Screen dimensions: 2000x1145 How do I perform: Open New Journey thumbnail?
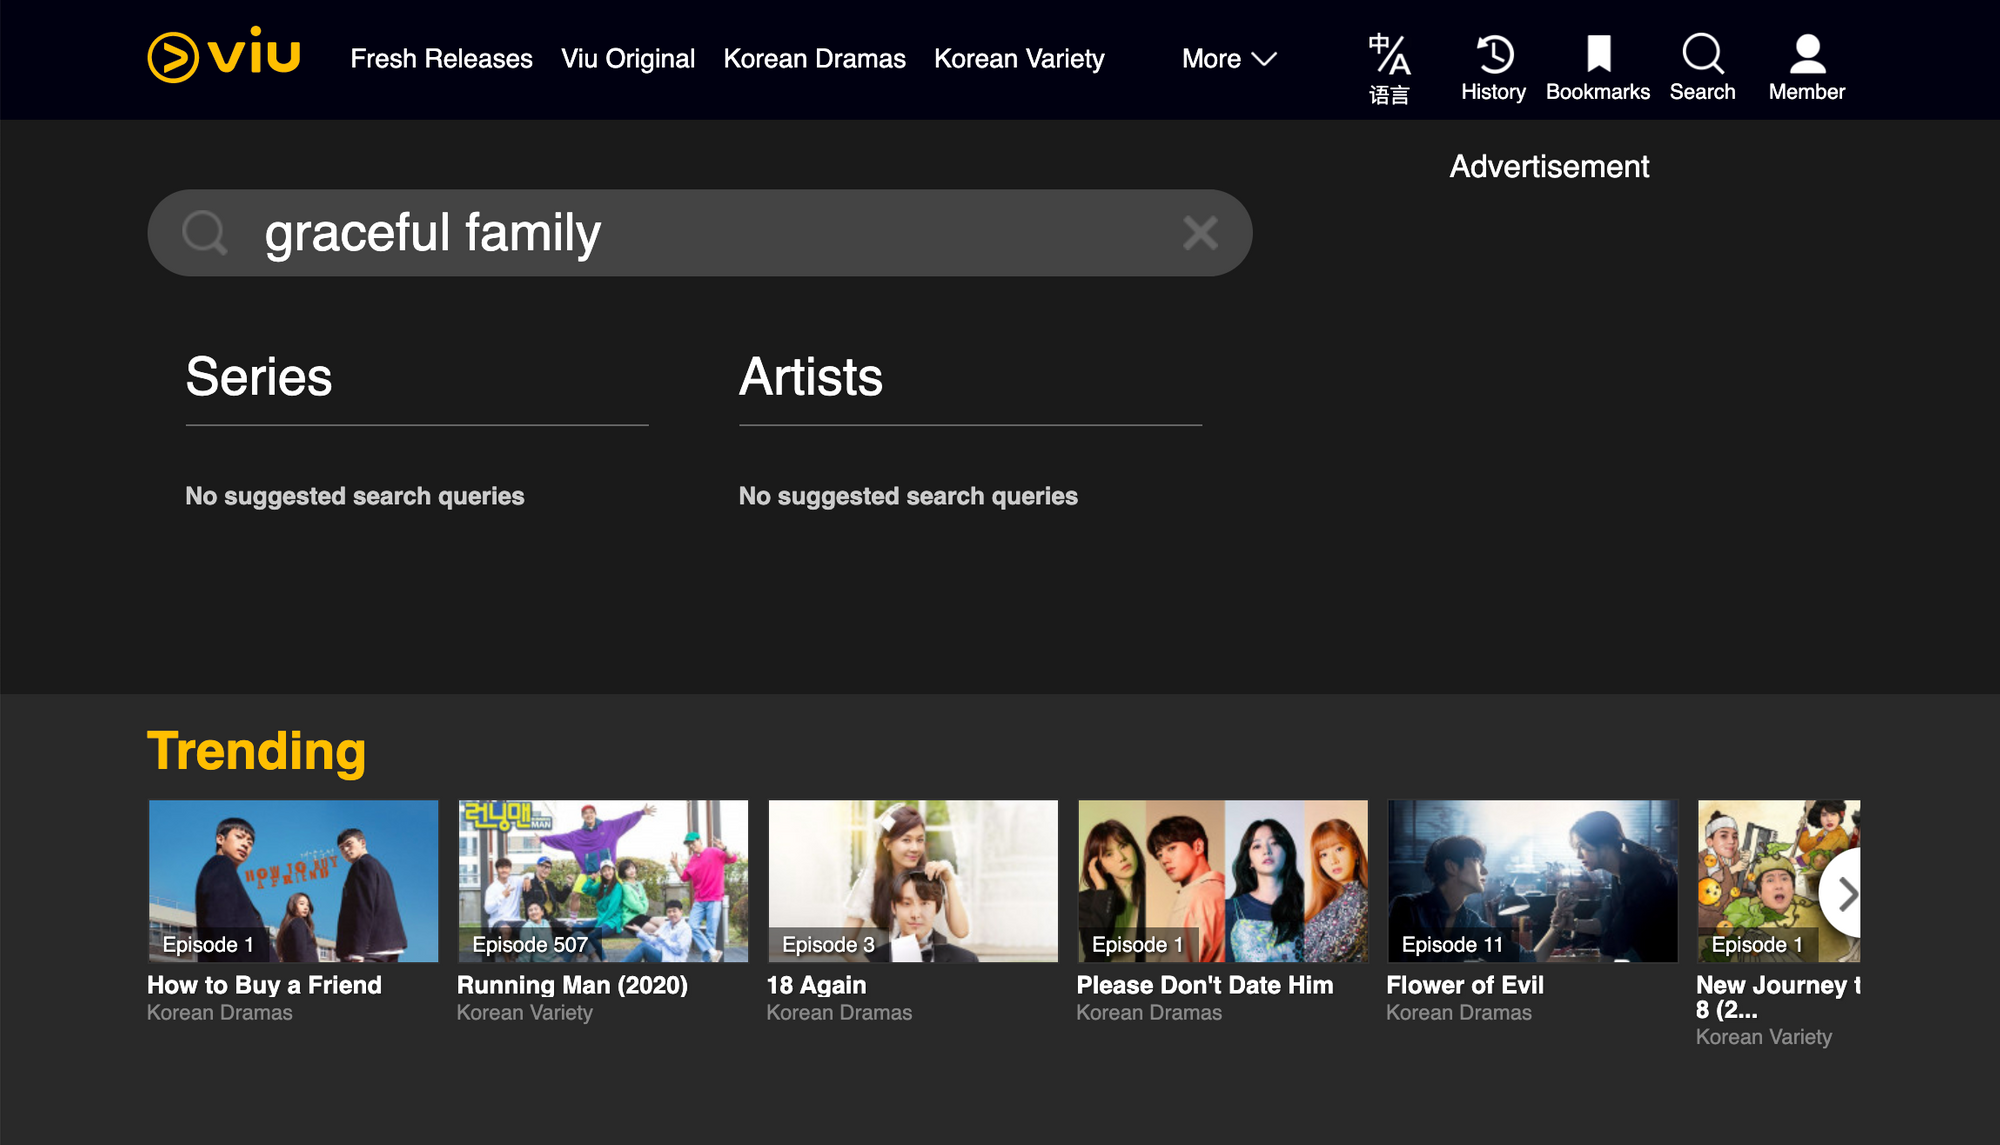[1779, 881]
